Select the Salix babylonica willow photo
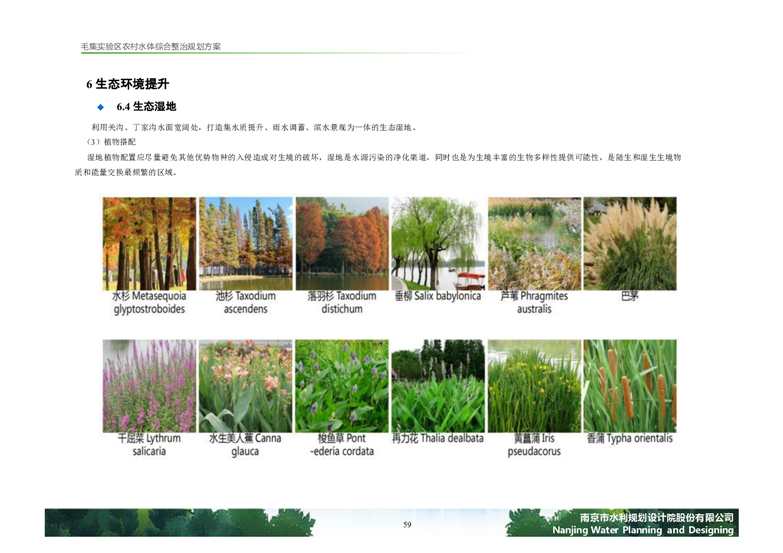This screenshot has width=783, height=553. [x=437, y=243]
